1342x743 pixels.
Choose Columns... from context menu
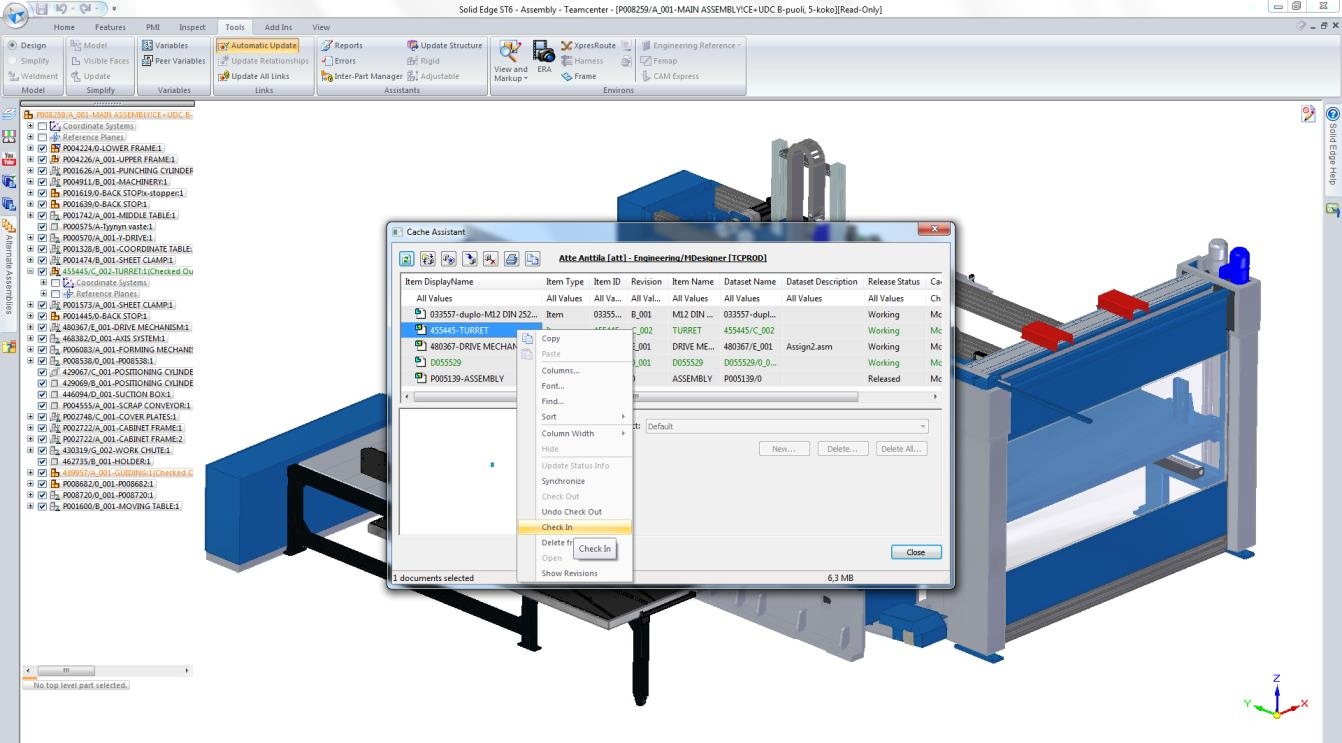(x=574, y=371)
